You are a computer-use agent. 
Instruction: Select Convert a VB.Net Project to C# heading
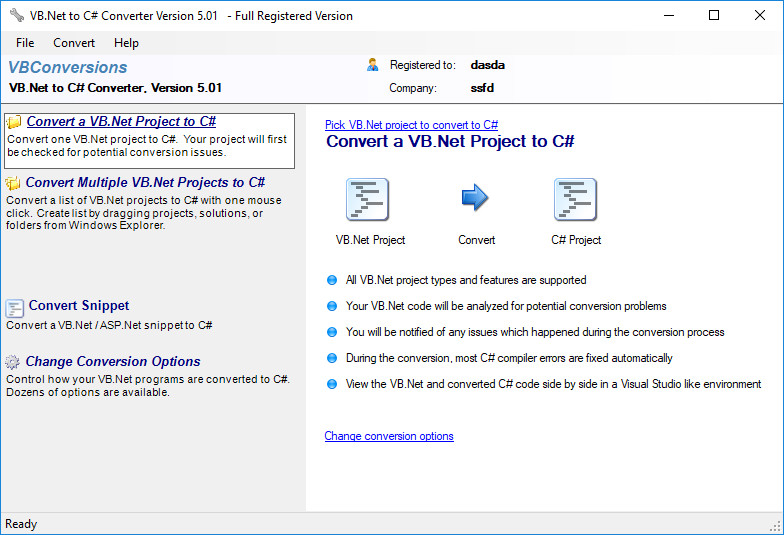121,122
